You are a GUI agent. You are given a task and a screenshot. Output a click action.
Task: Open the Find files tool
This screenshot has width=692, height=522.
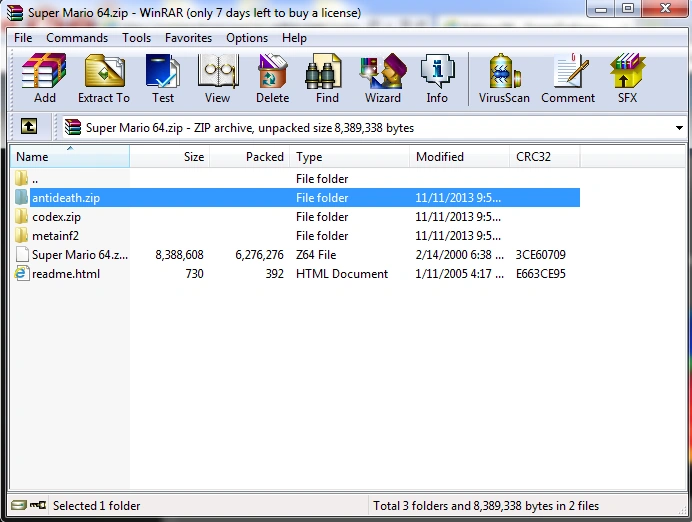(x=327, y=78)
